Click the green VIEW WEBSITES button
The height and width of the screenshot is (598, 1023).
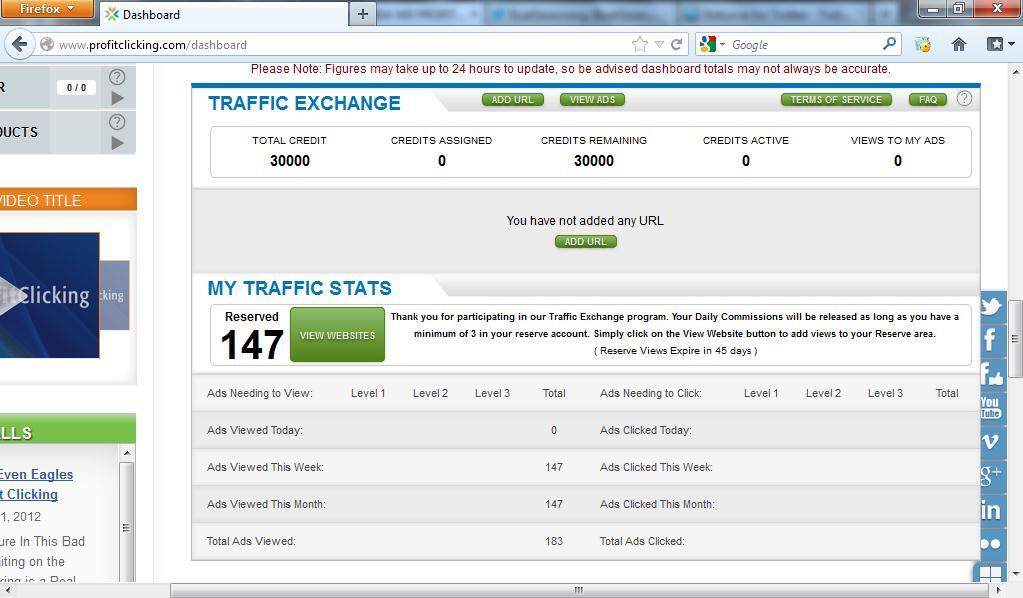pyautogui.click(x=337, y=335)
